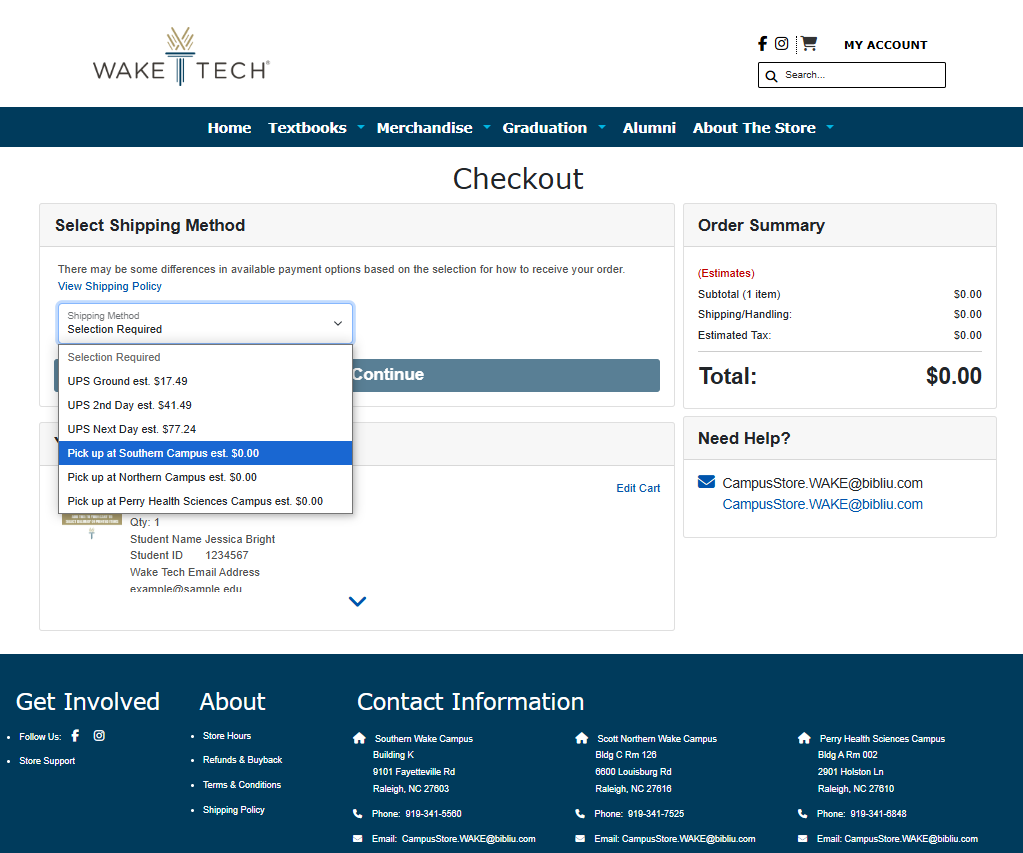1023x853 pixels.
Task: Expand the Graduation menu arrow
Action: 602,128
